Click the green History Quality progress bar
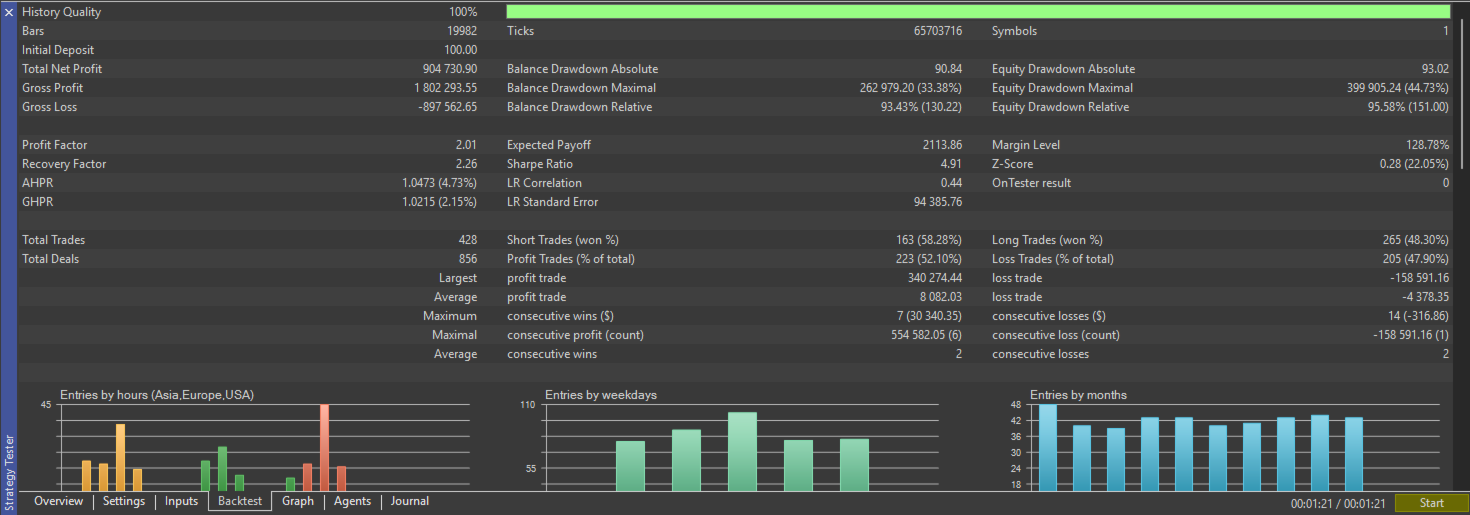1470x515 pixels. click(977, 12)
